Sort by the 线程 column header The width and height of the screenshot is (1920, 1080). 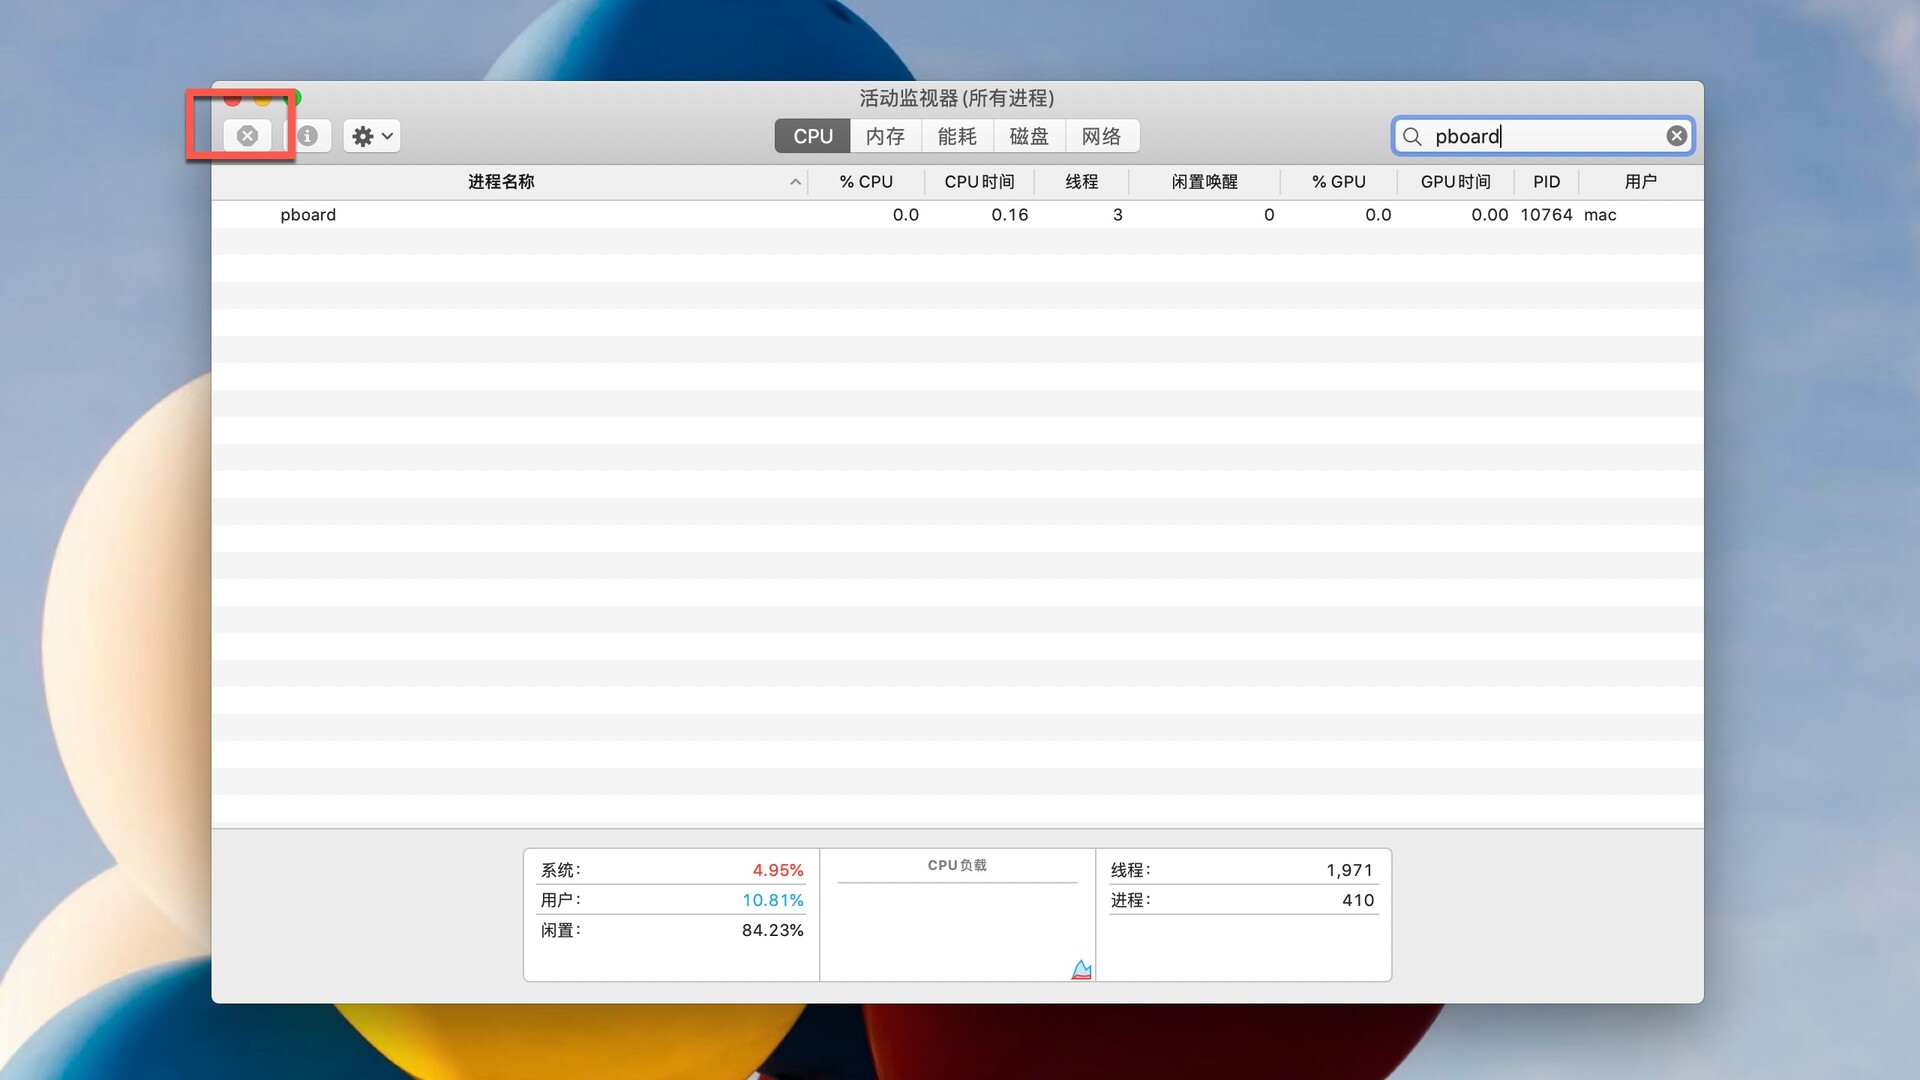coord(1081,181)
